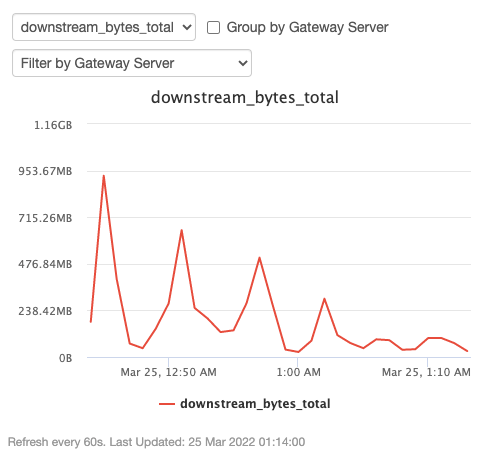Click the 238.42MB y-axis label
The height and width of the screenshot is (467, 491).
[45, 311]
